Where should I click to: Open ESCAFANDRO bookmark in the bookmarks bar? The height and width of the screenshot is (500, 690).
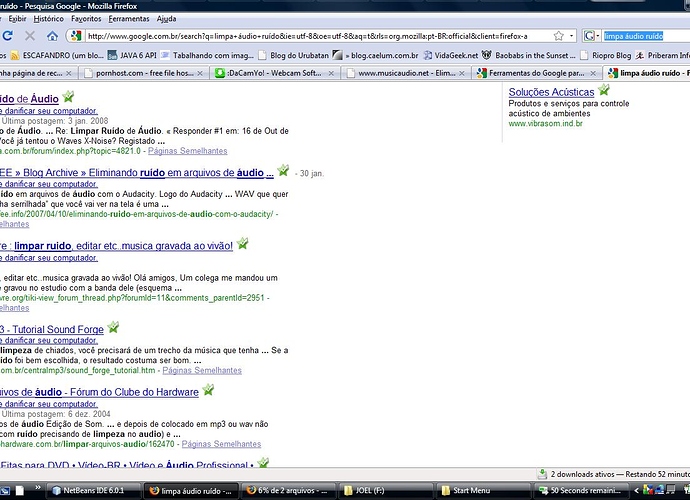57,55
